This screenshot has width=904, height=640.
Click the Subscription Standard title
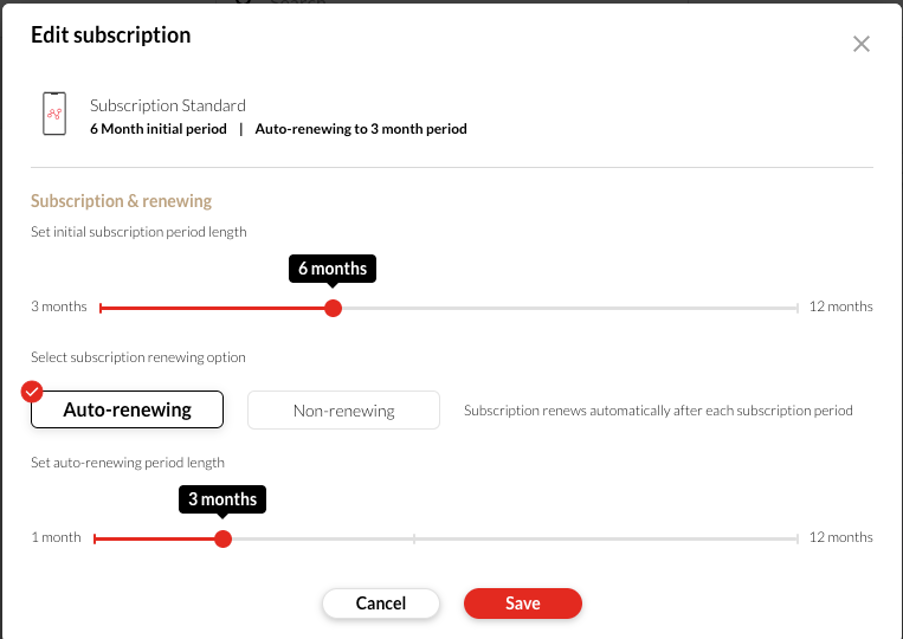(x=168, y=106)
